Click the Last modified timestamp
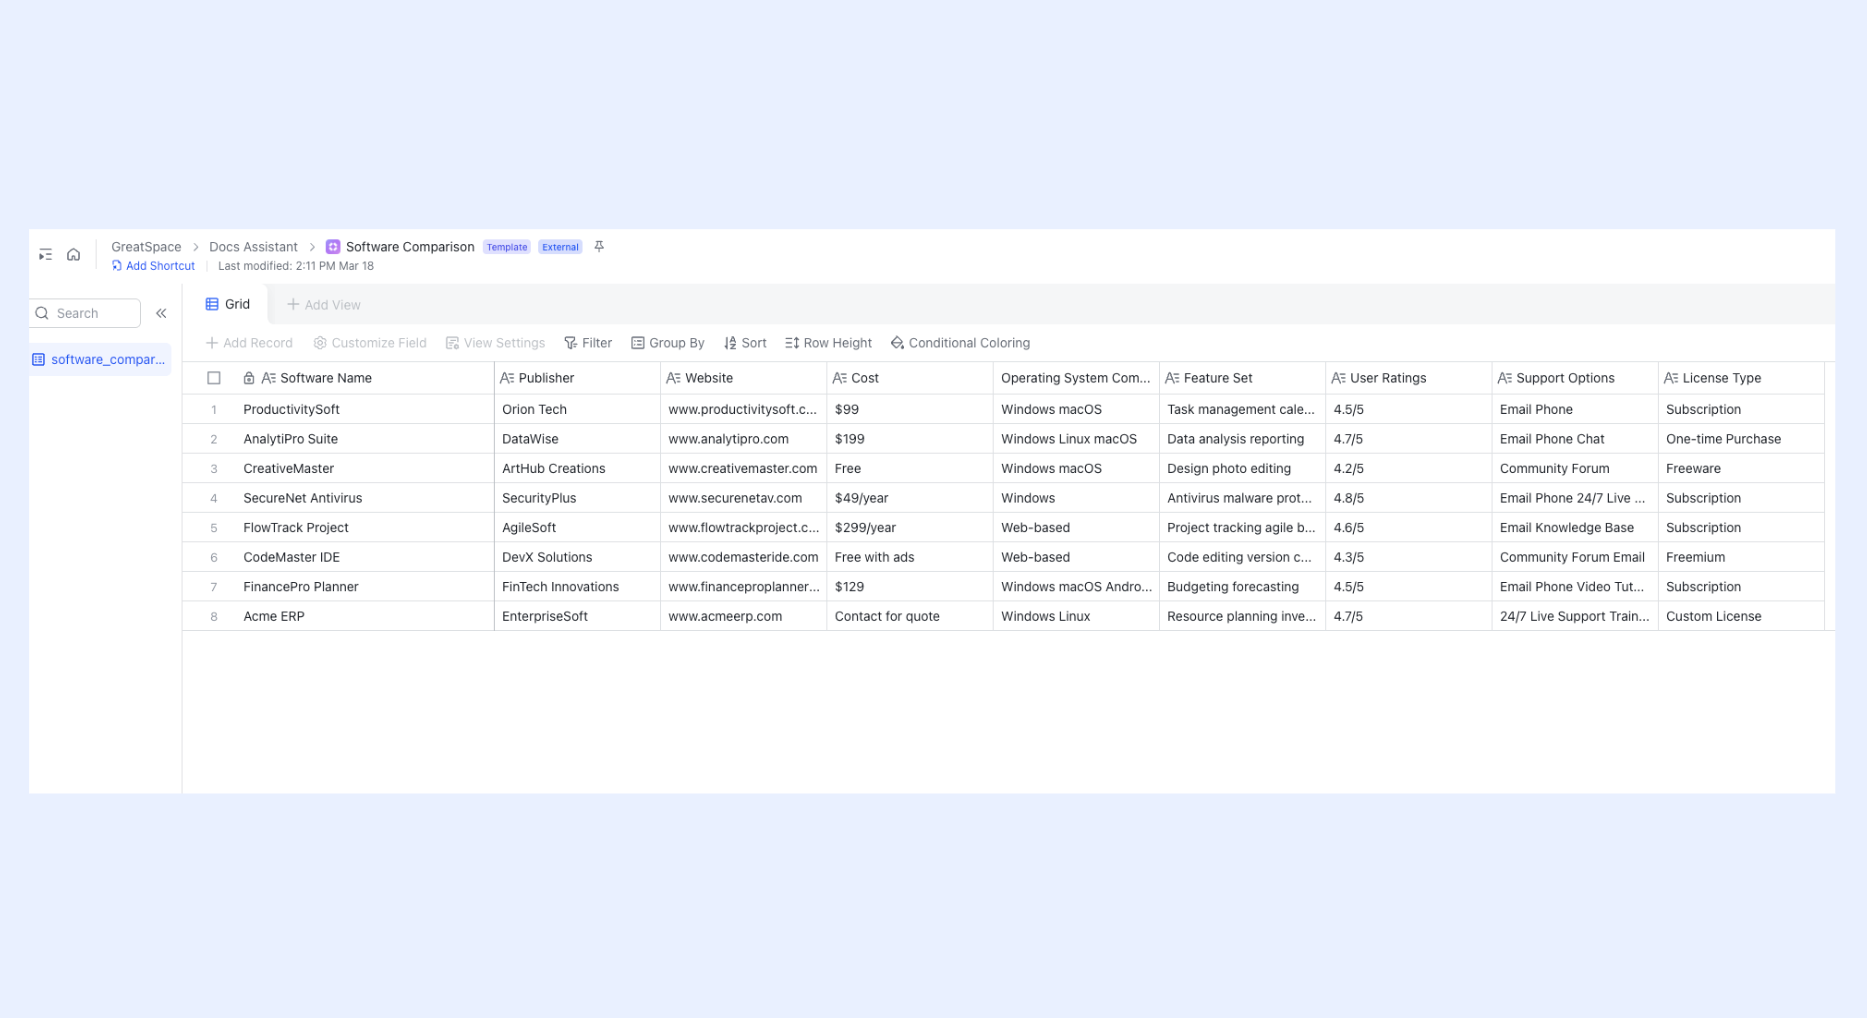 (296, 266)
